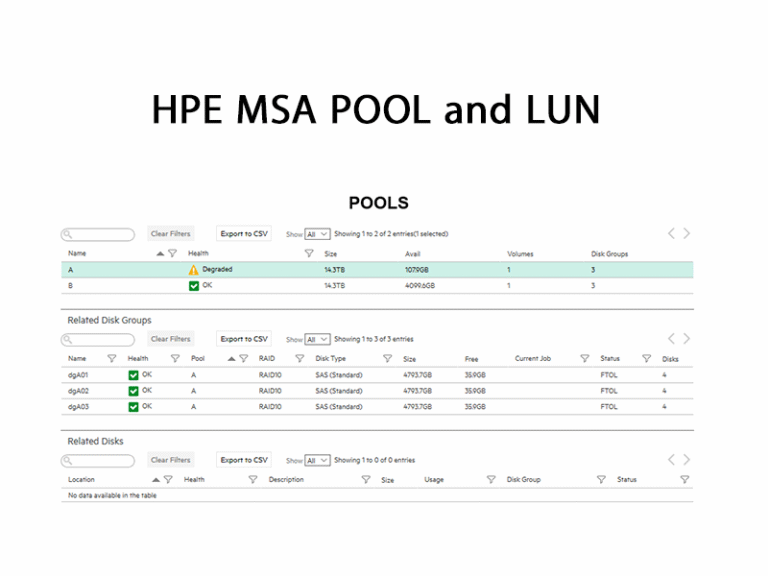Viewport: 768px width, 576px height.
Task: Select pool A row in Pools table
Action: pos(378,270)
